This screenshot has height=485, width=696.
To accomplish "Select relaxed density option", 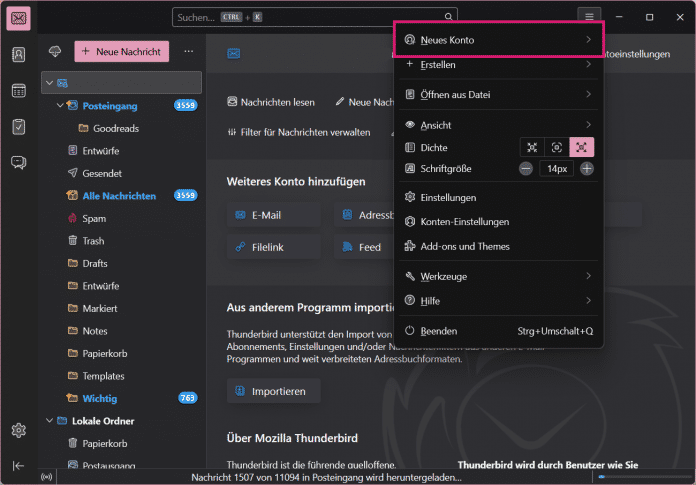I will click(x=582, y=147).
